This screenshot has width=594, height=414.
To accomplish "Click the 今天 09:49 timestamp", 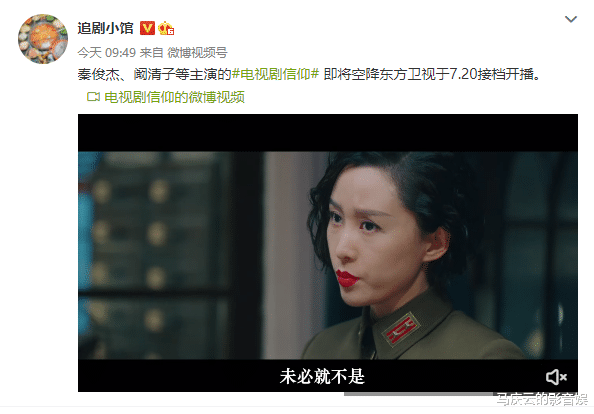I will (x=106, y=53).
